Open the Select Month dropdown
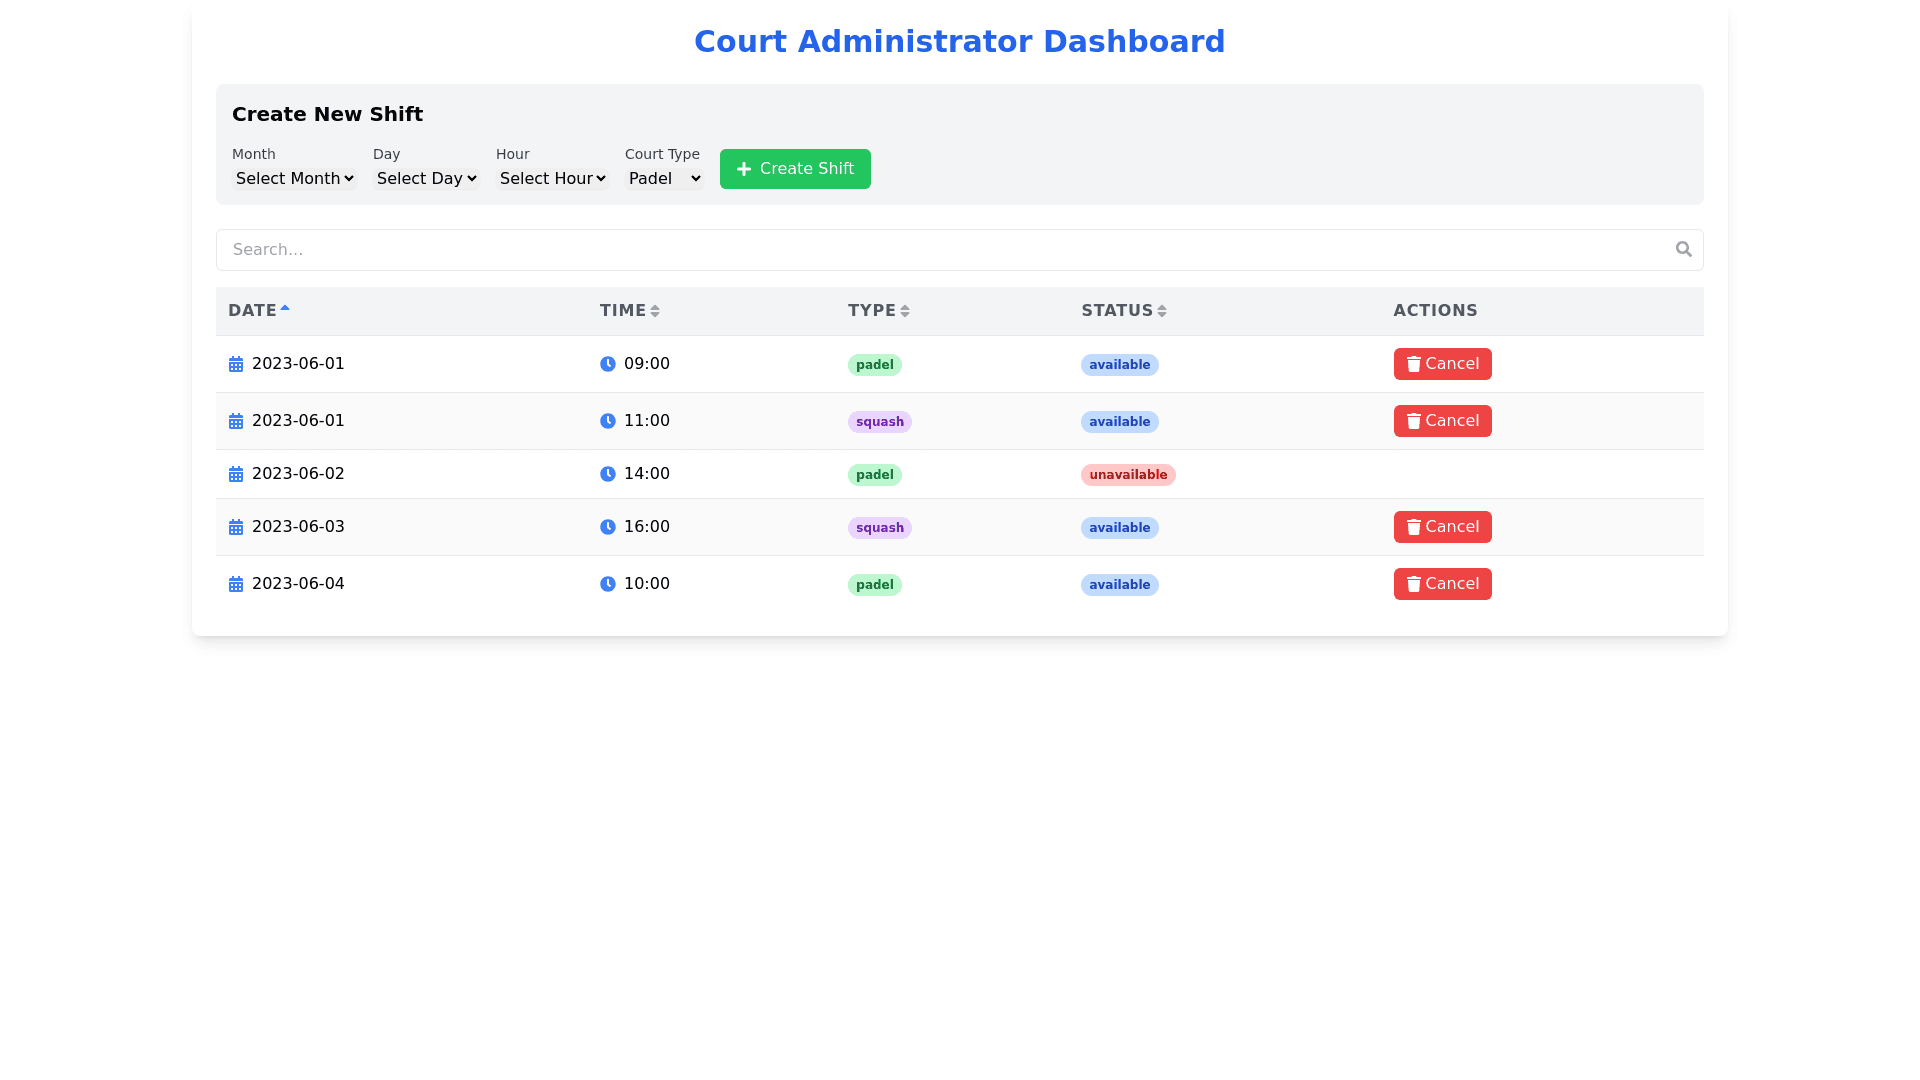This screenshot has width=1920, height=1080. [x=294, y=178]
